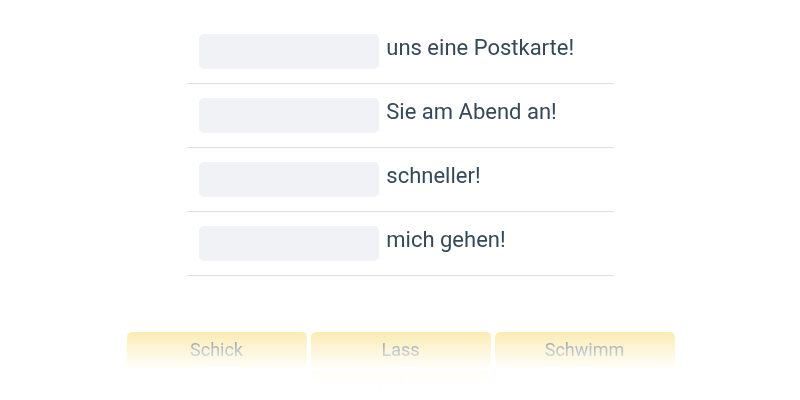Click the word "mich" in the last sentence
The width and height of the screenshot is (800, 400).
[410, 240]
